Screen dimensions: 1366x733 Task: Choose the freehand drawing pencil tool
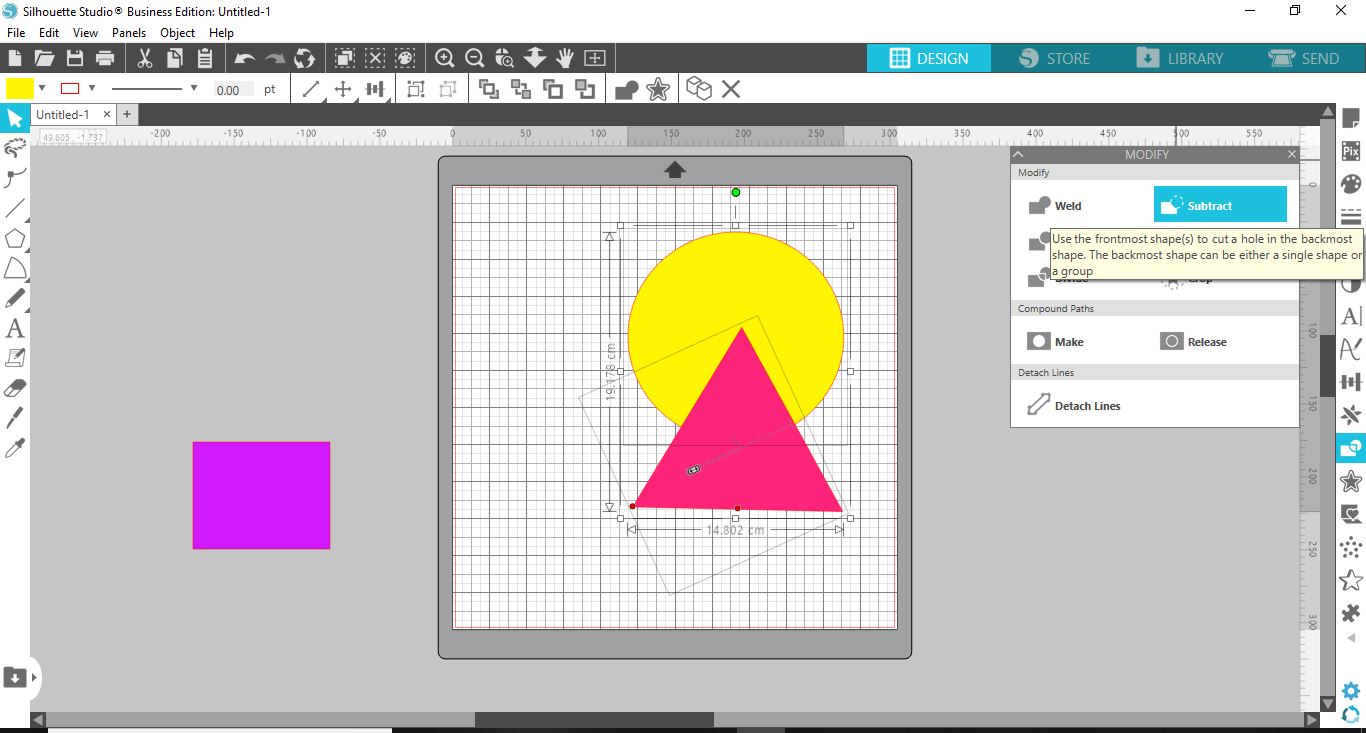[15, 298]
